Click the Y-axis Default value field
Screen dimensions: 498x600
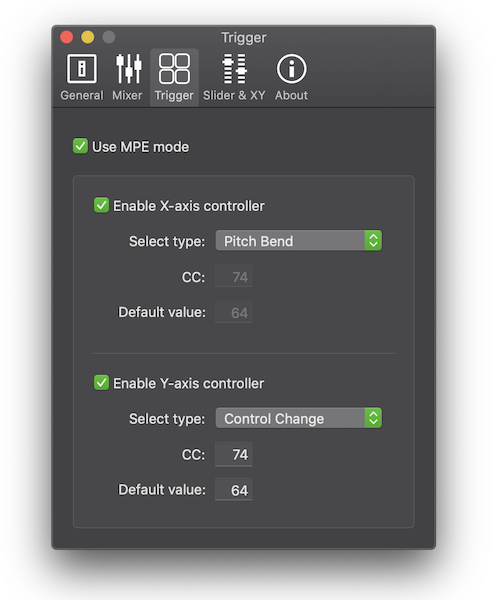pos(233,489)
